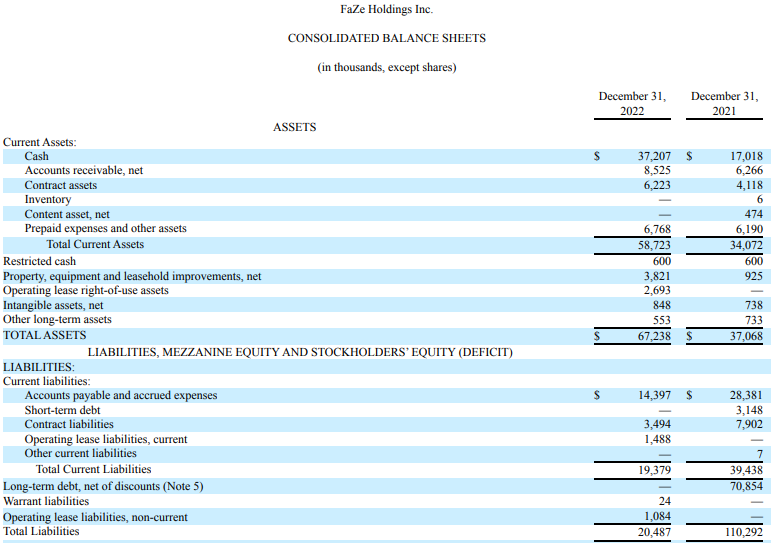Click contract liabilities value 3,494
This screenshot has width=772, height=543.
coord(657,425)
